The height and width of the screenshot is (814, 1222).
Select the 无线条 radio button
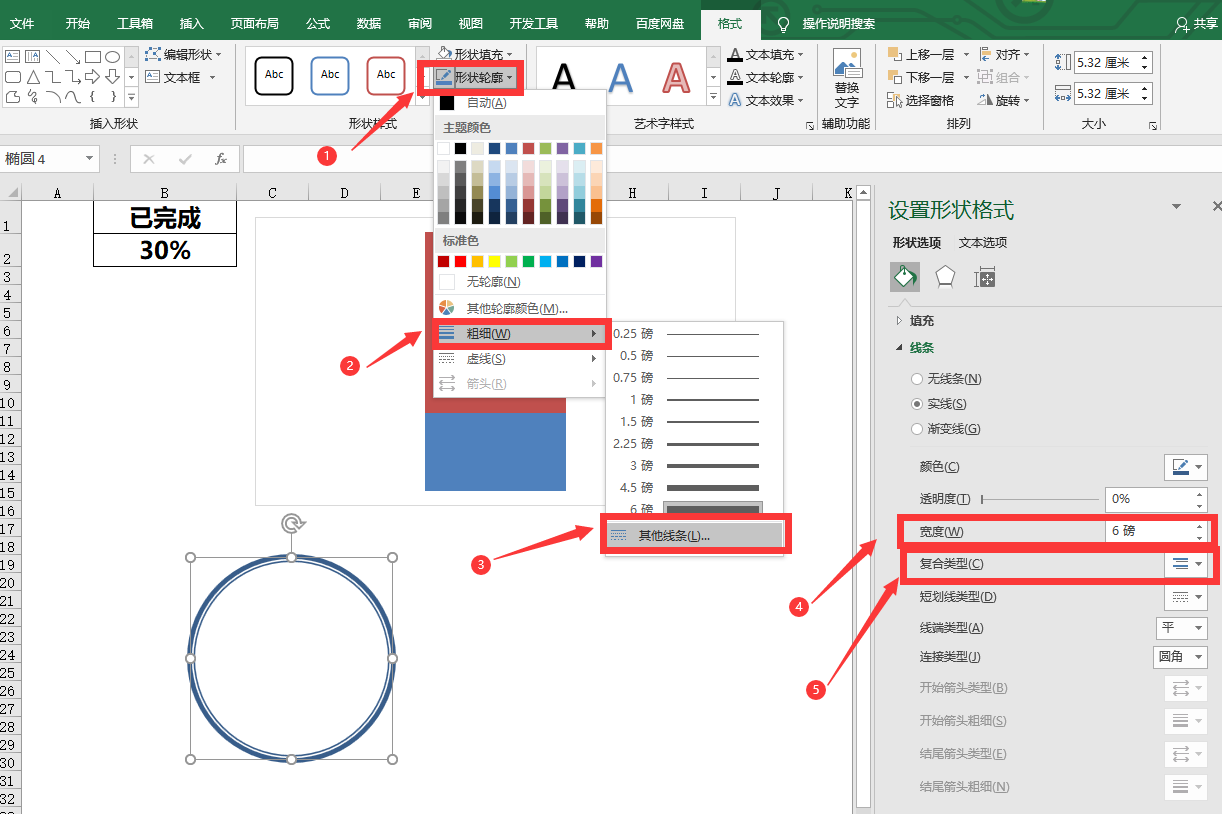click(x=917, y=379)
